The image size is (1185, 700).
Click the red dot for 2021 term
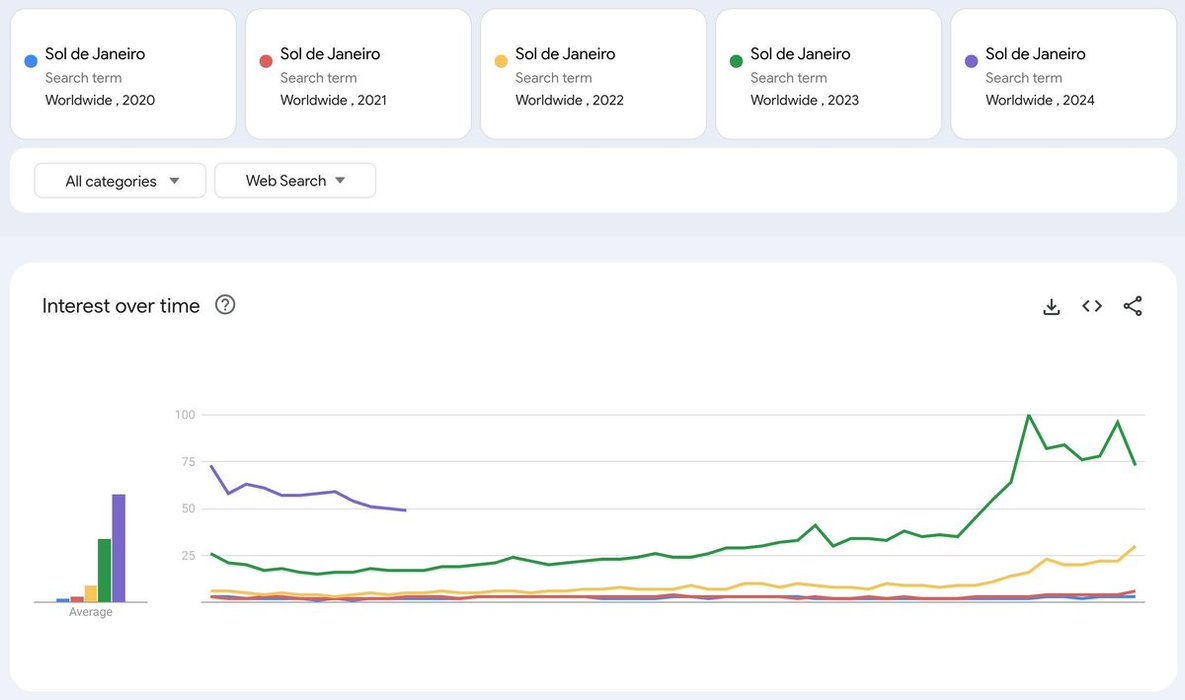[x=266, y=61]
